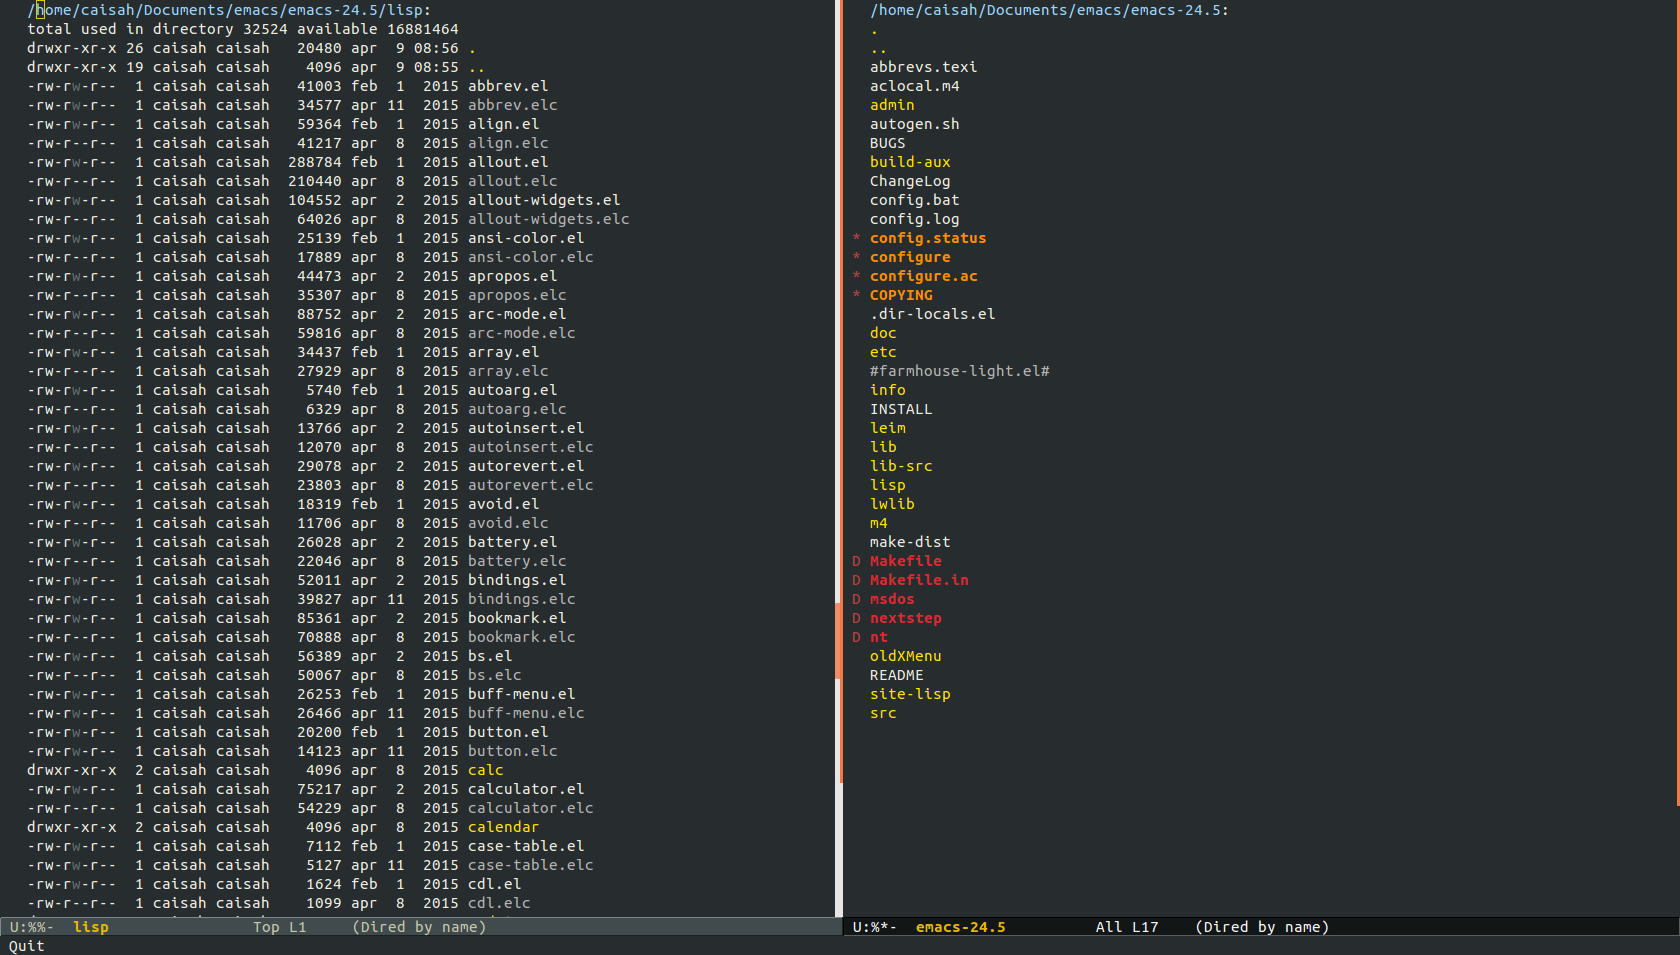Click the lisp directory path header
The image size is (1680, 955).
229,10
